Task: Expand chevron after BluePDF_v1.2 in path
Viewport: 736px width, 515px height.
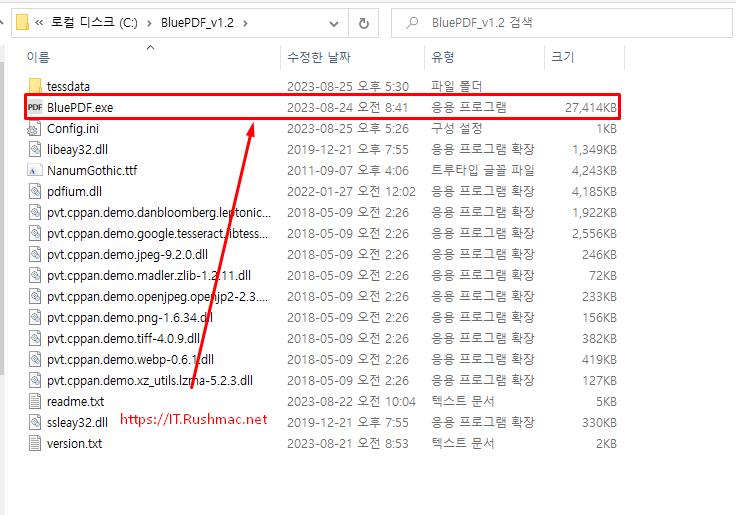Action: (x=245, y=23)
